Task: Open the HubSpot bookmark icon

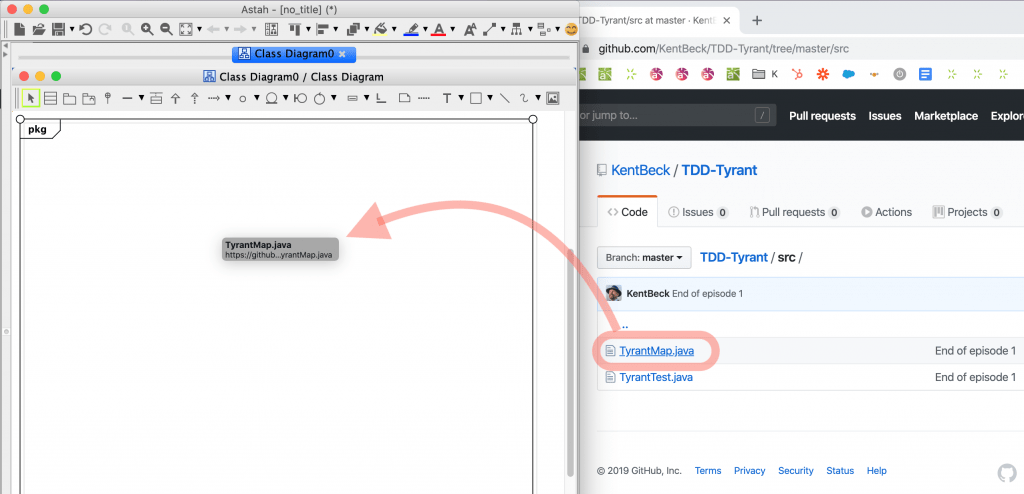Action: (x=797, y=74)
